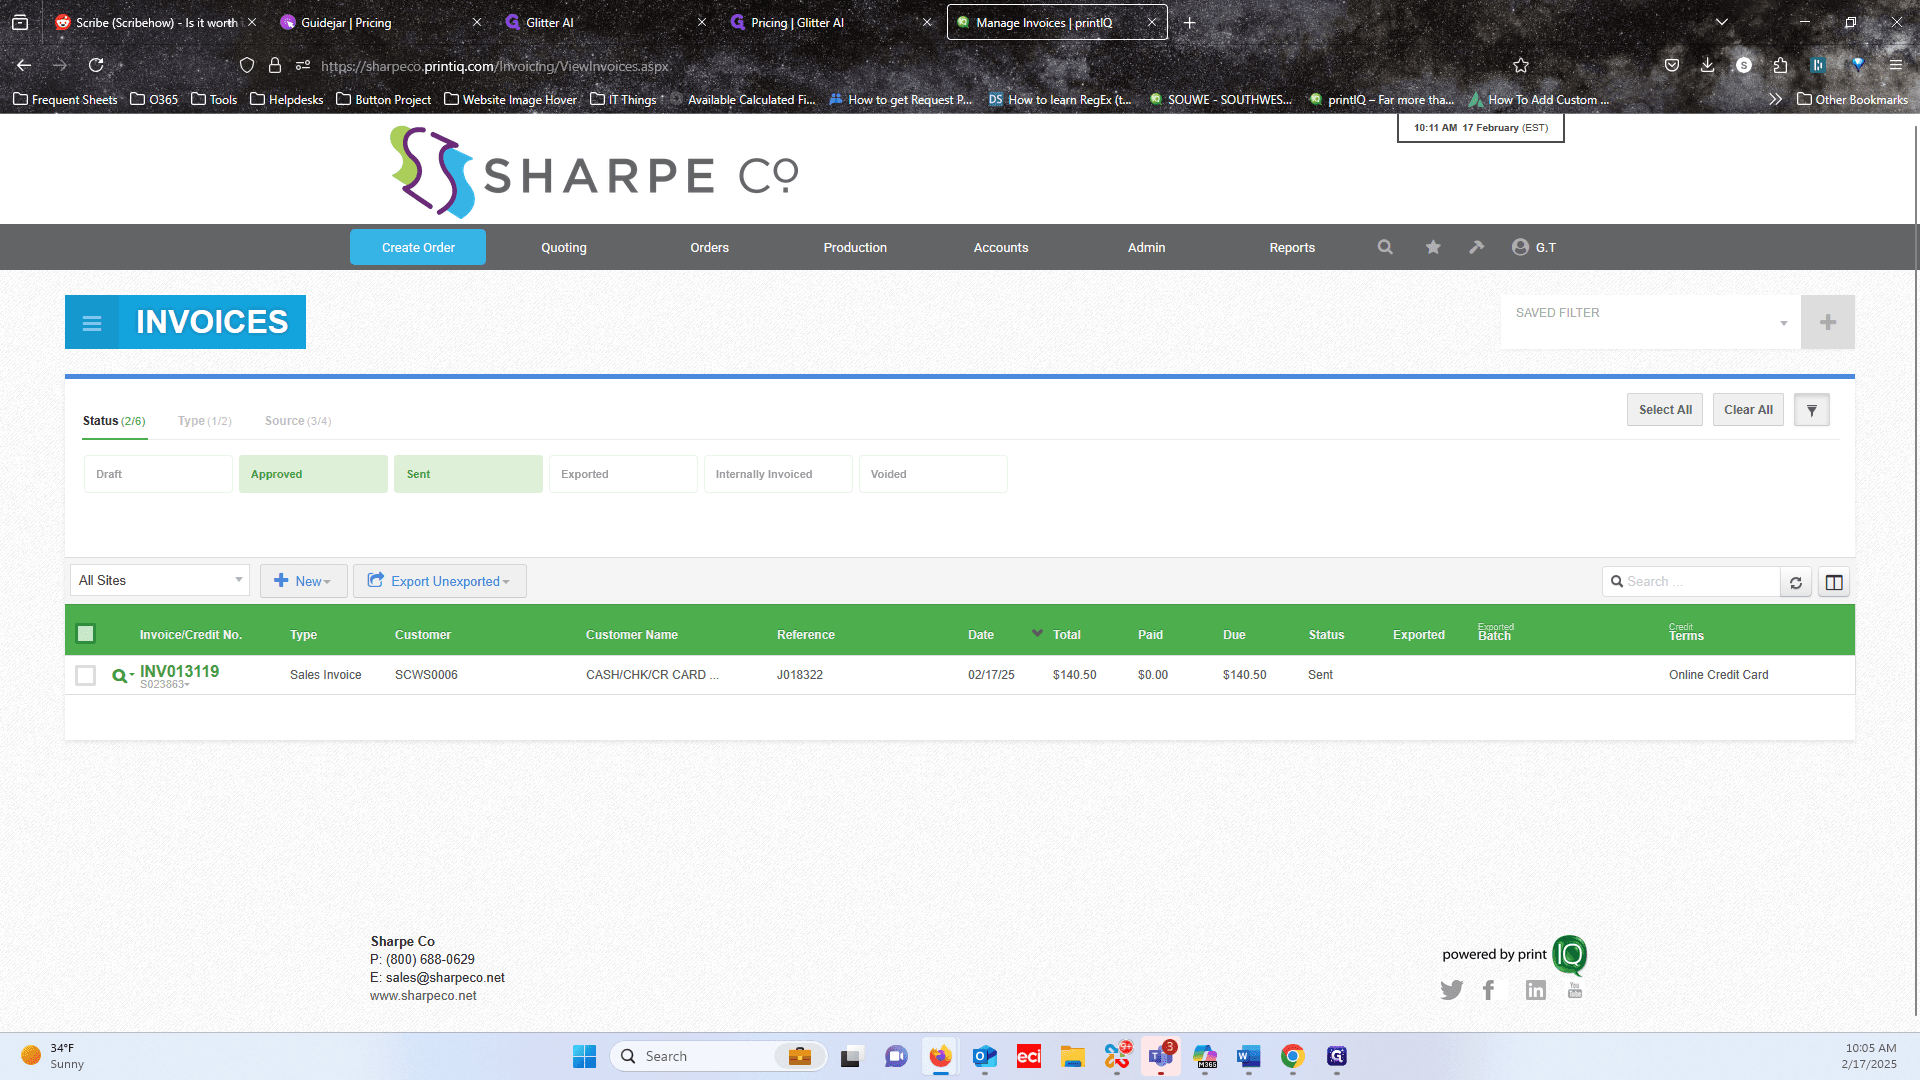Viewport: 1920px width, 1080px height.
Task: Open Google Chrome from the taskbar
Action: click(x=1292, y=1056)
